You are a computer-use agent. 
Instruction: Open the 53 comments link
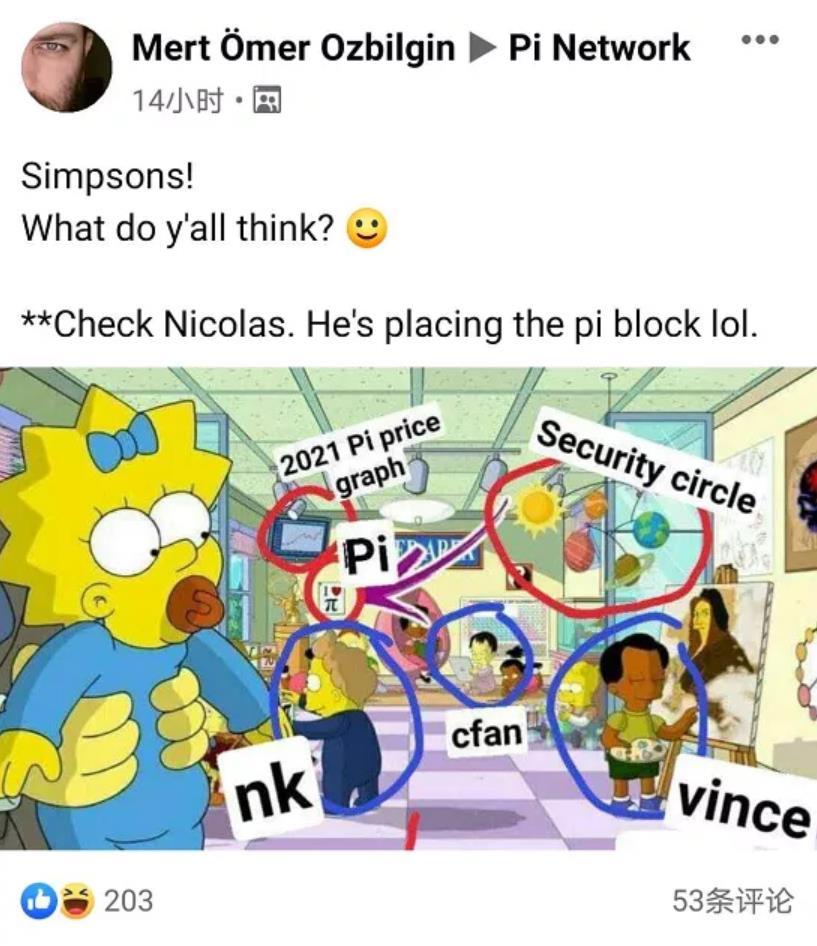pyautogui.click(x=733, y=901)
